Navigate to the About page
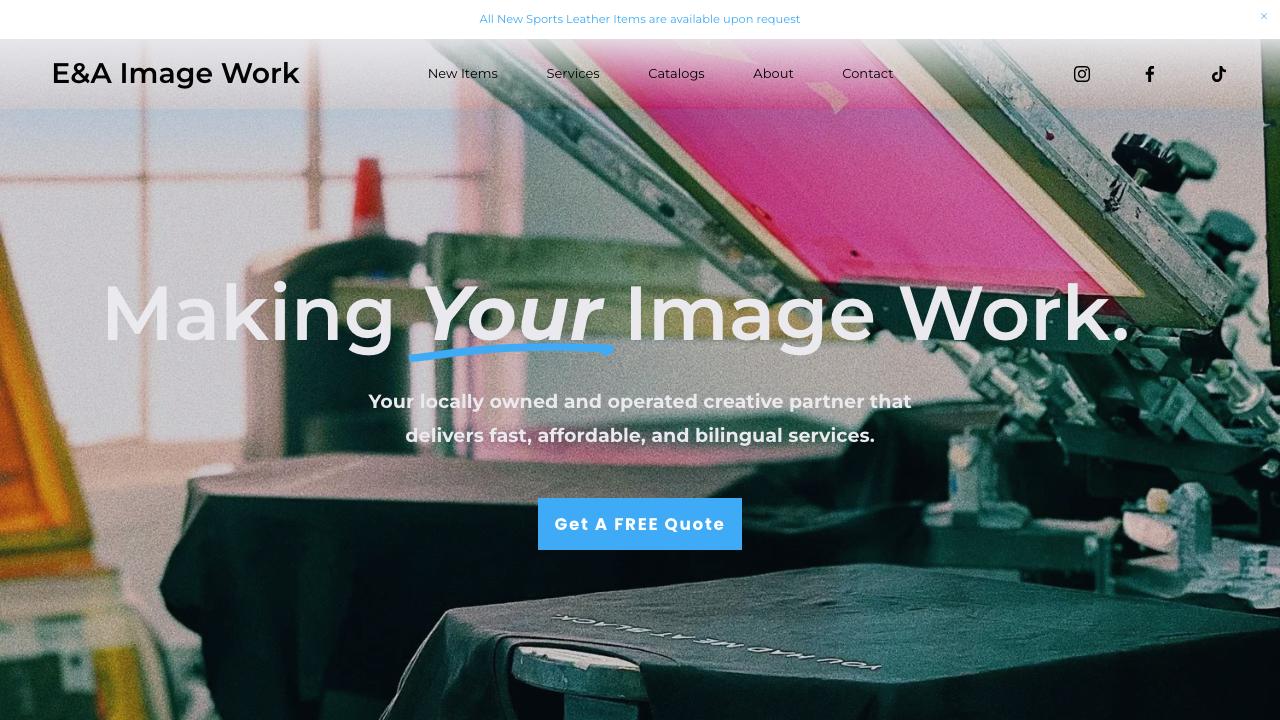 tap(773, 74)
